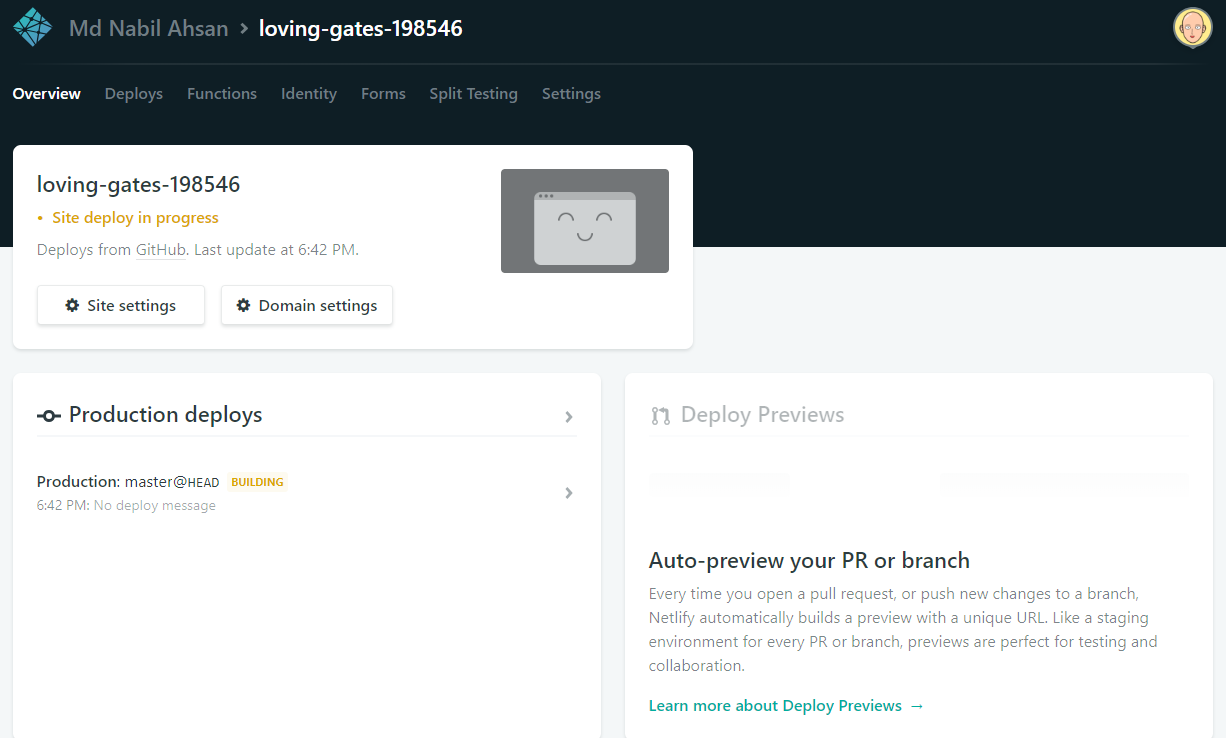Click the Site settings button
The image size is (1226, 738).
coord(121,305)
